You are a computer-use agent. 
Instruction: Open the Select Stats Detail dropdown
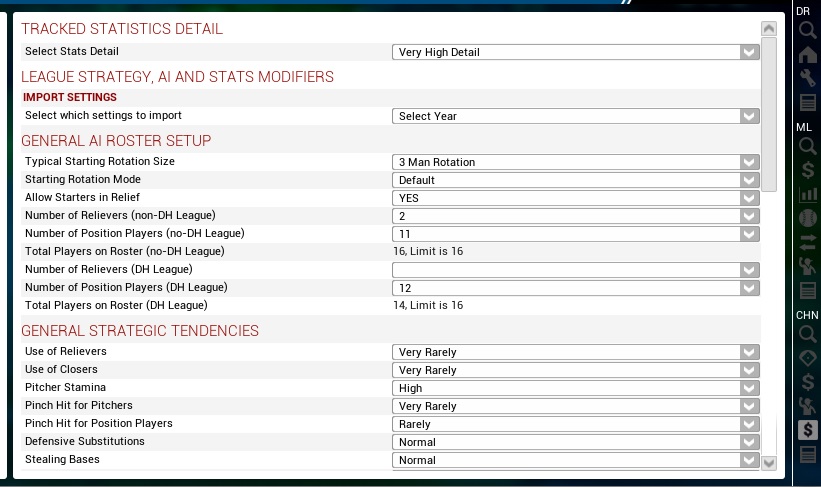click(x=575, y=53)
